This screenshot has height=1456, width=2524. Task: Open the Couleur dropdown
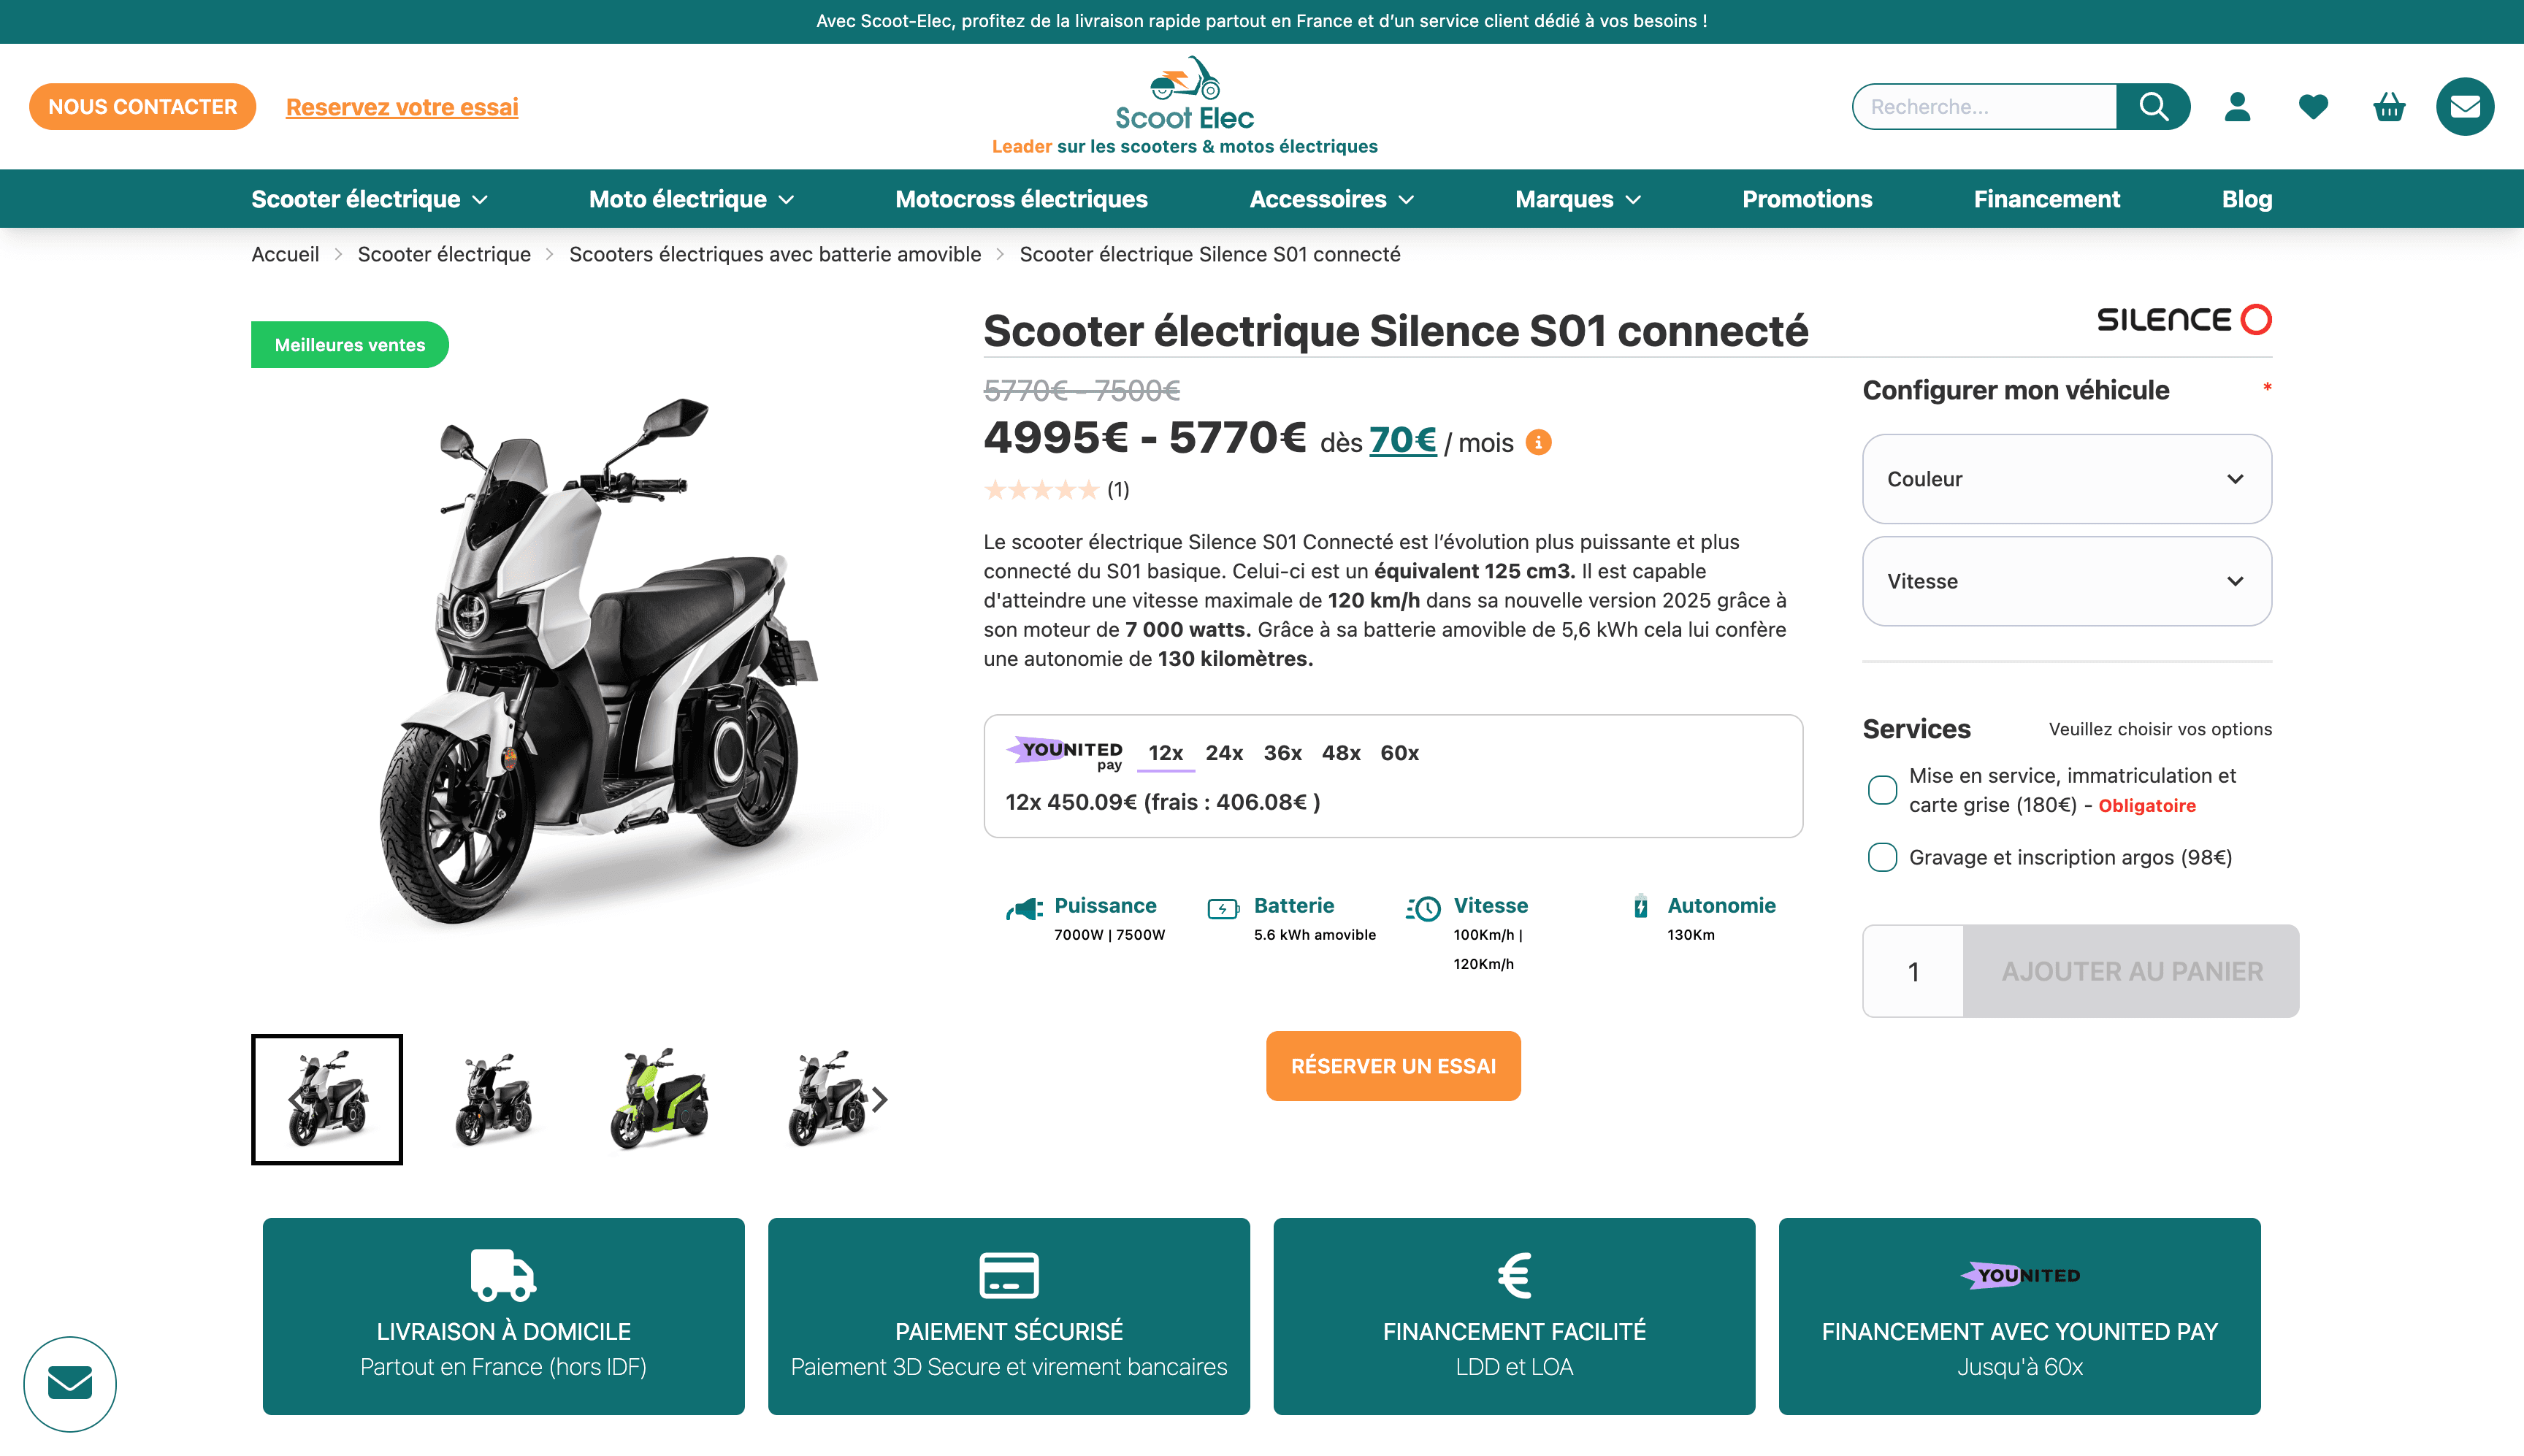pos(2066,479)
